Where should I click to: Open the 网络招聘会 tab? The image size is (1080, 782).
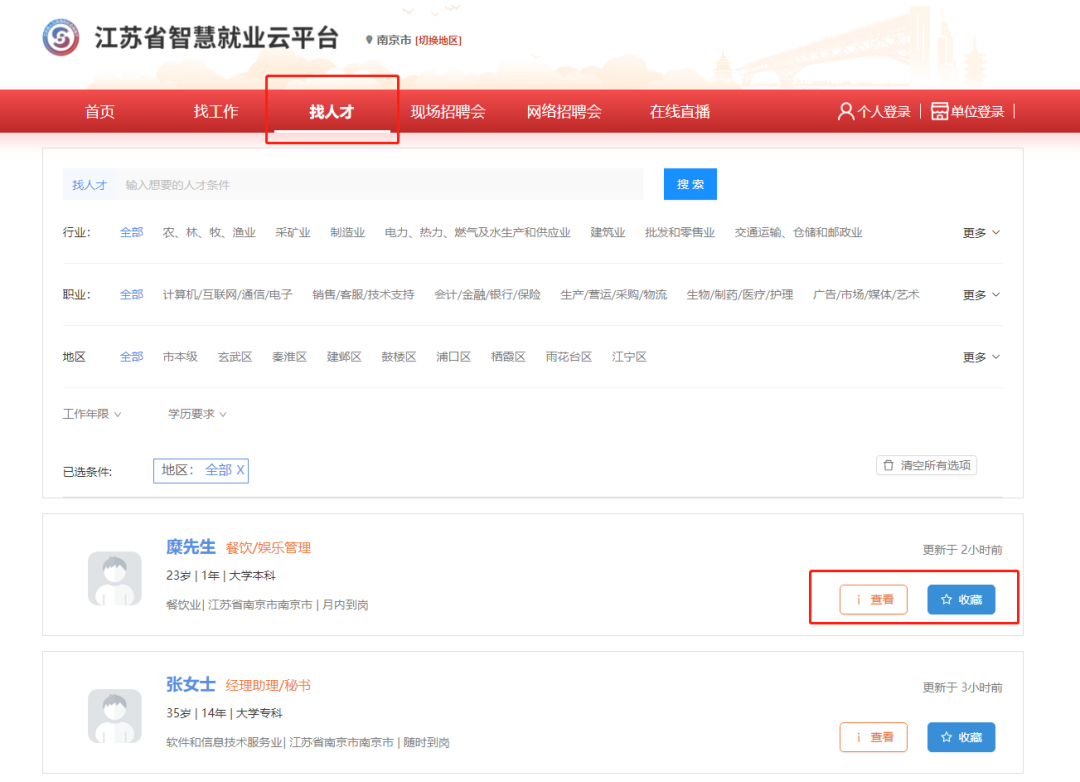point(564,112)
